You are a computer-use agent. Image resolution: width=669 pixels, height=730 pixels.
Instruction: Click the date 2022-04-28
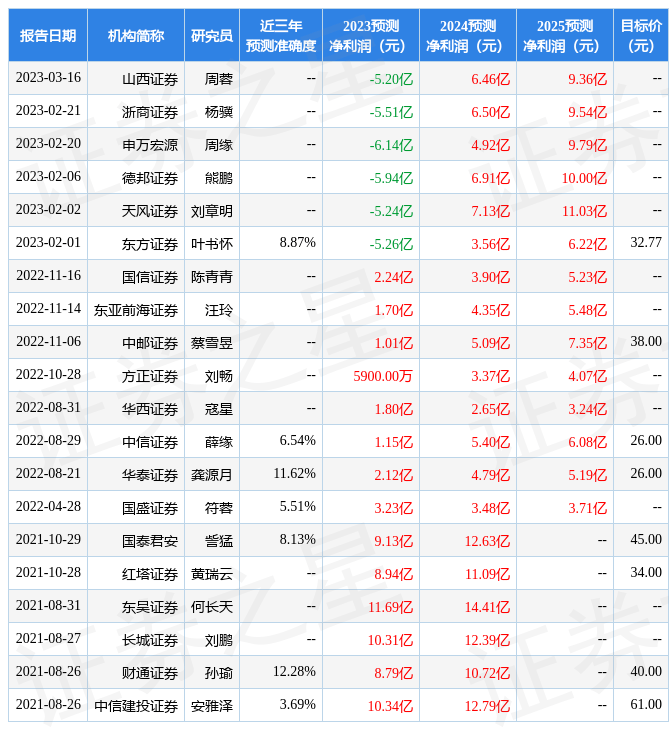click(48, 507)
